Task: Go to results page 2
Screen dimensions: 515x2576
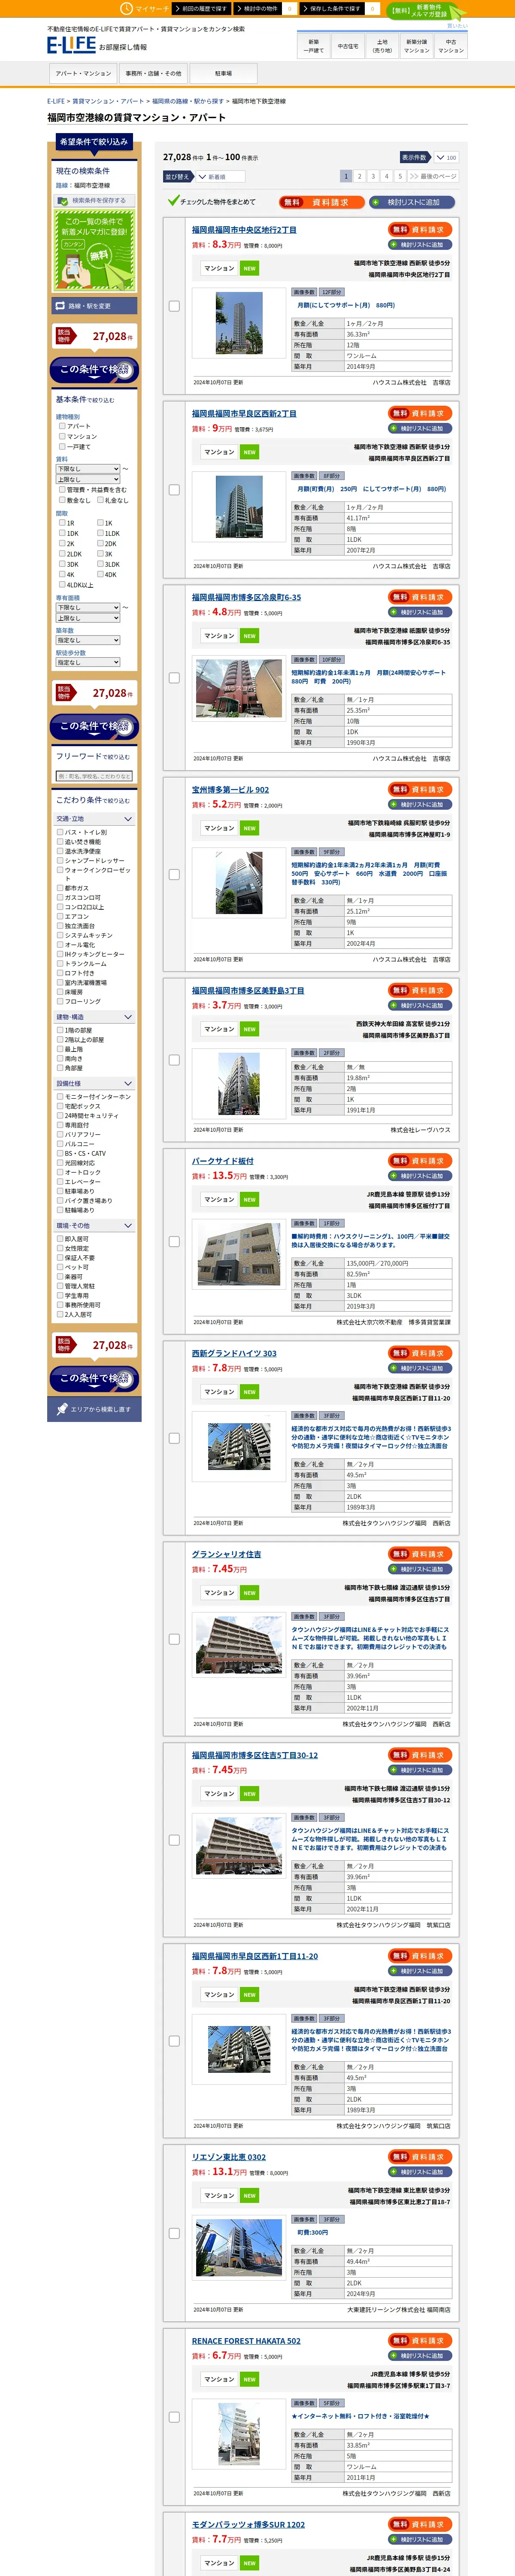Action: pyautogui.click(x=360, y=176)
